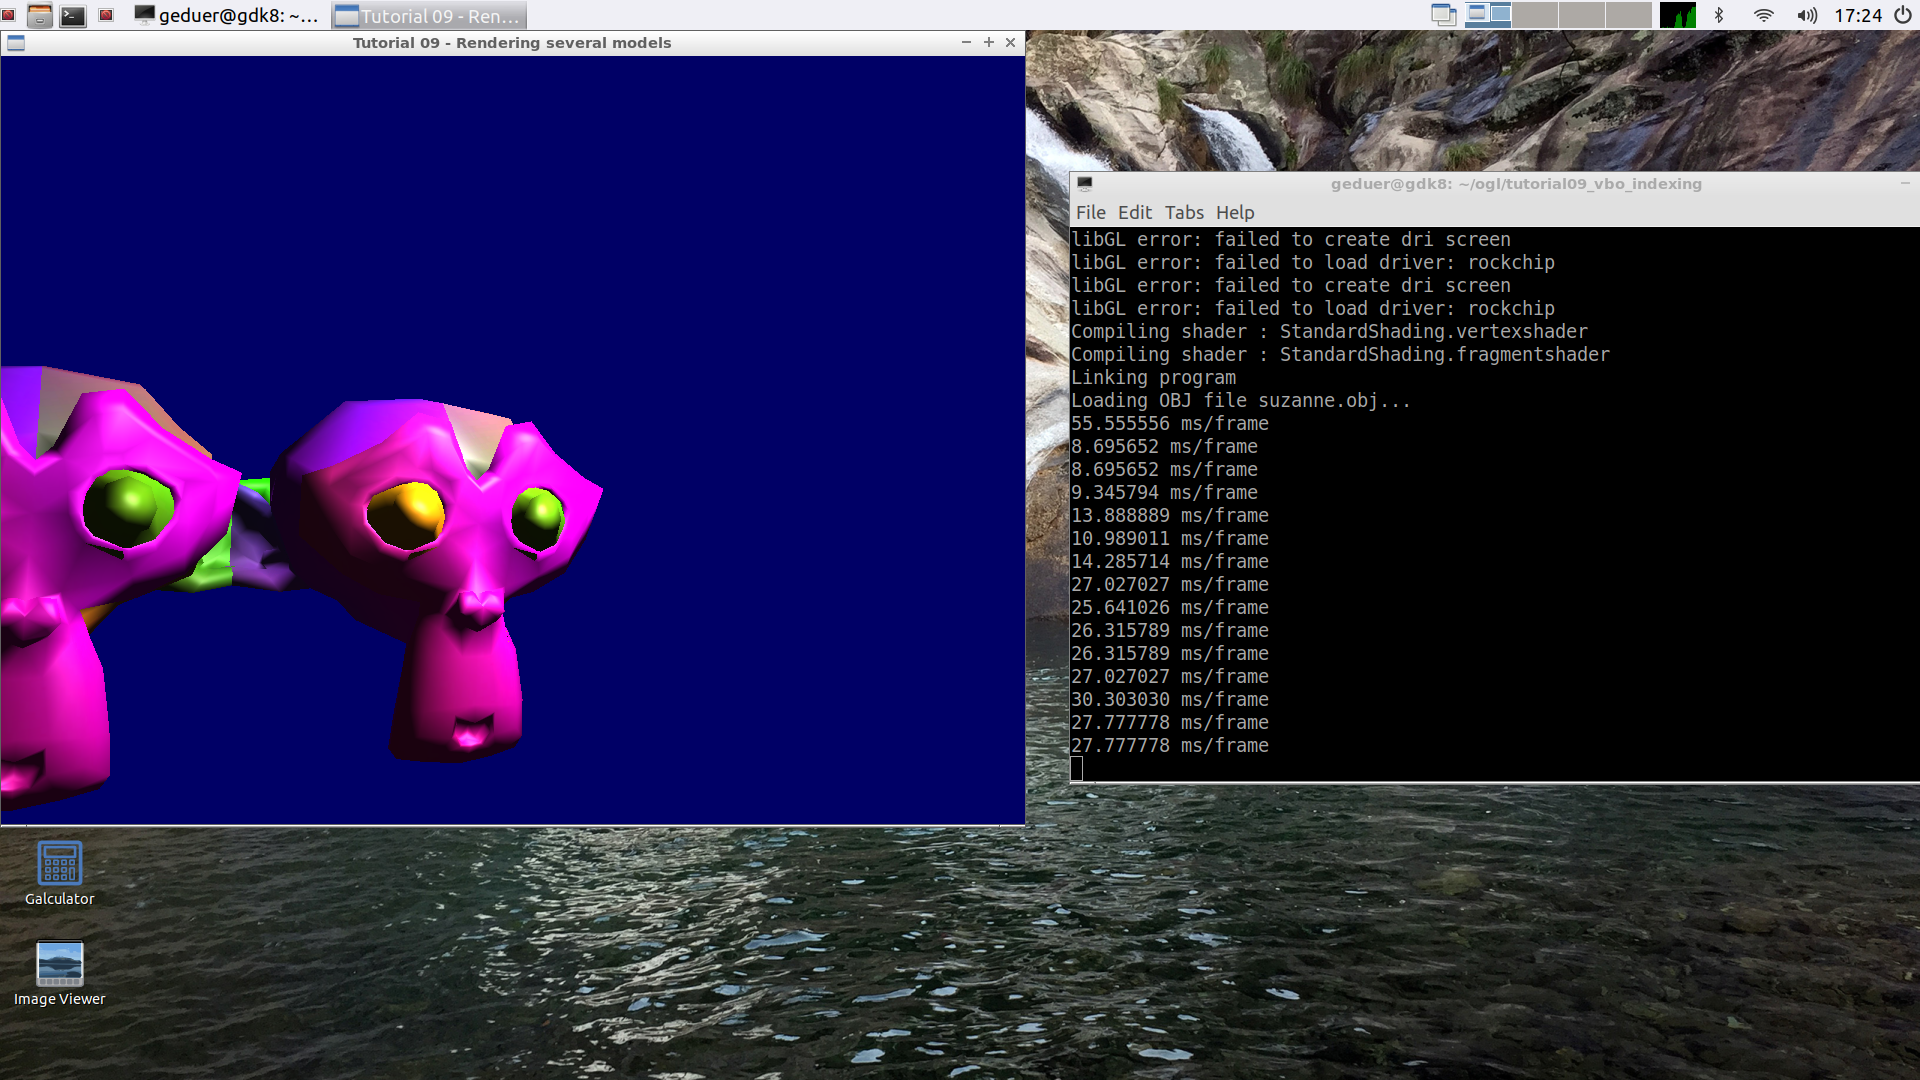The width and height of the screenshot is (1920, 1080).
Task: Open the Wi-Fi network tray icon
Action: (1764, 15)
